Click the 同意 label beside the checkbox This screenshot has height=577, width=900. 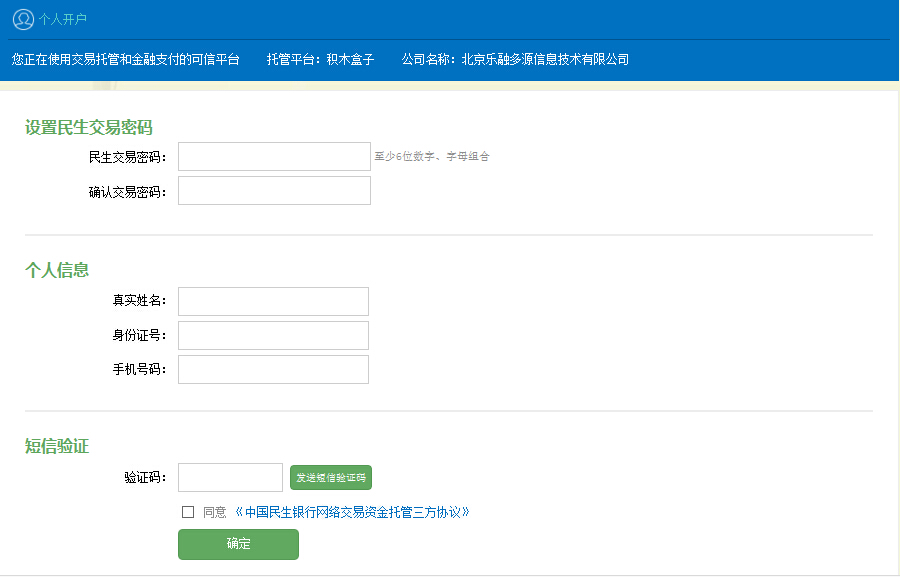tap(215, 512)
